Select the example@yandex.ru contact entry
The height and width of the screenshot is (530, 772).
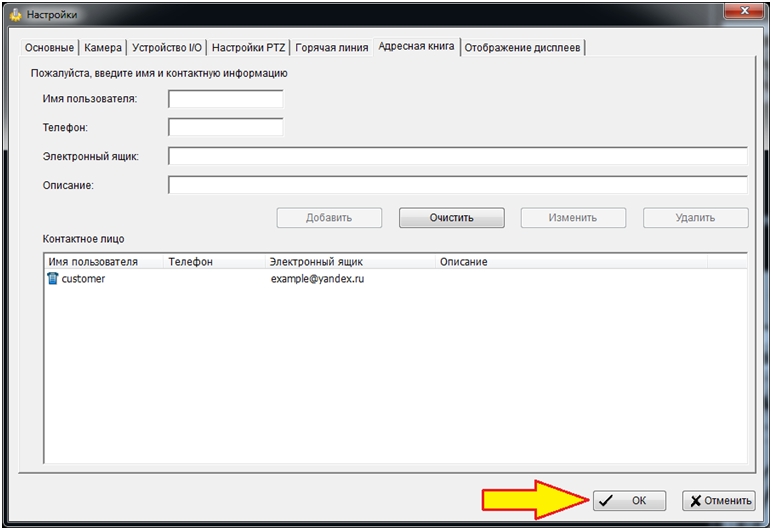pyautogui.click(x=317, y=279)
